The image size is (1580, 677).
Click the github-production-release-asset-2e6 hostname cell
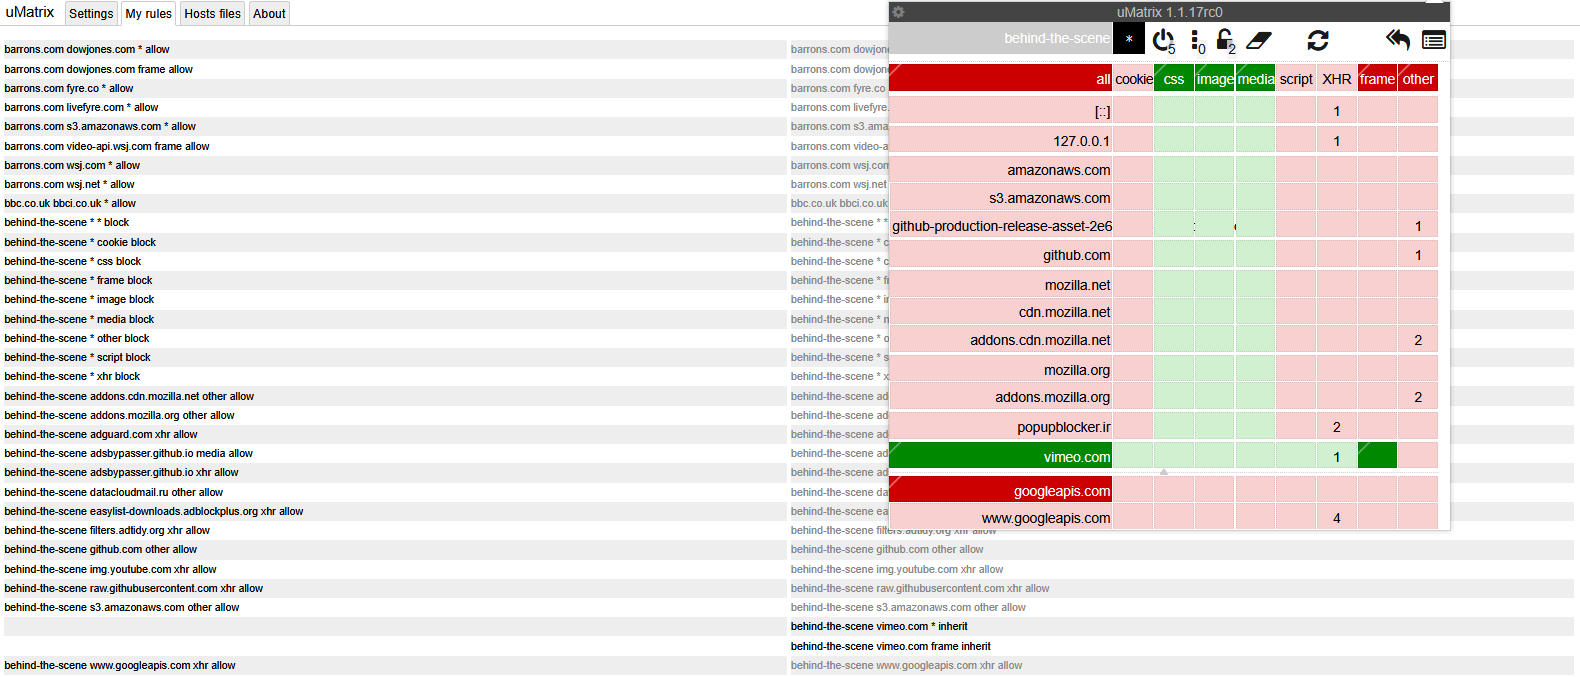coord(1001,226)
